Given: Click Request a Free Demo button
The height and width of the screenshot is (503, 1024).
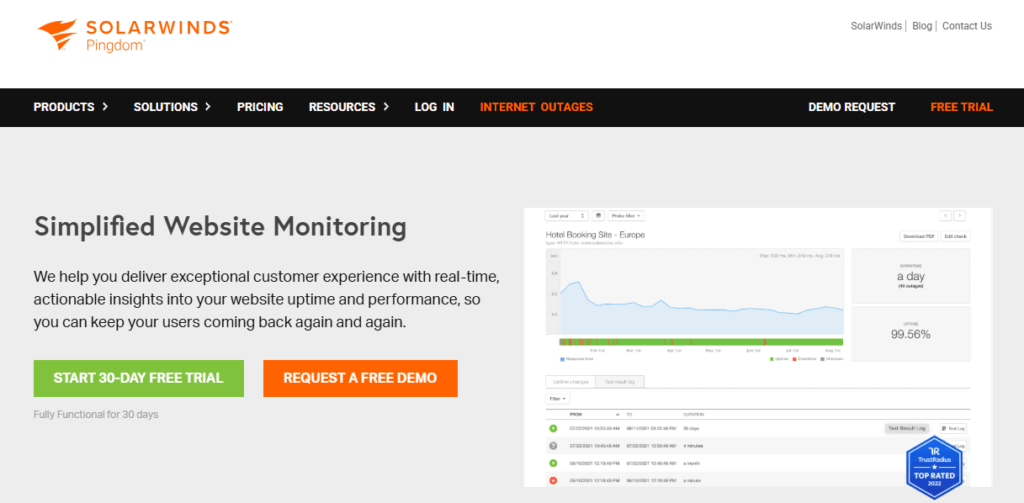Looking at the screenshot, I should pos(360,378).
